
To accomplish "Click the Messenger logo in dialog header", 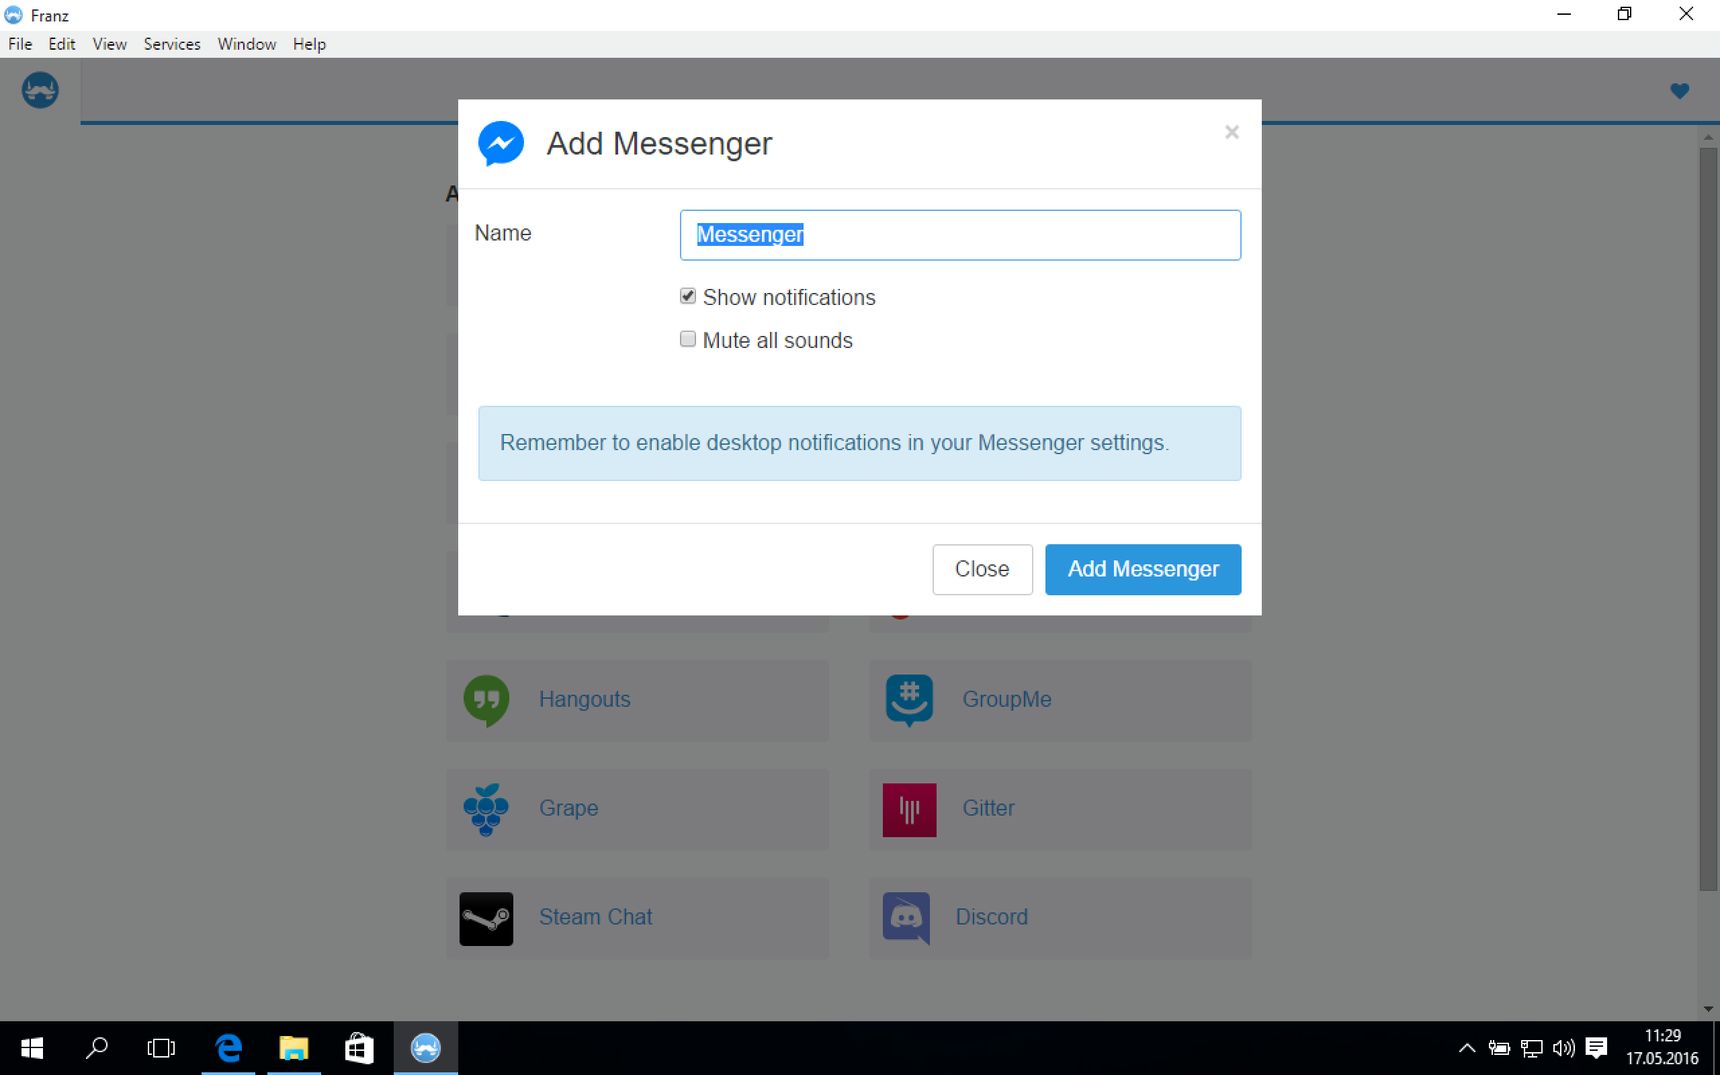I will (x=501, y=144).
